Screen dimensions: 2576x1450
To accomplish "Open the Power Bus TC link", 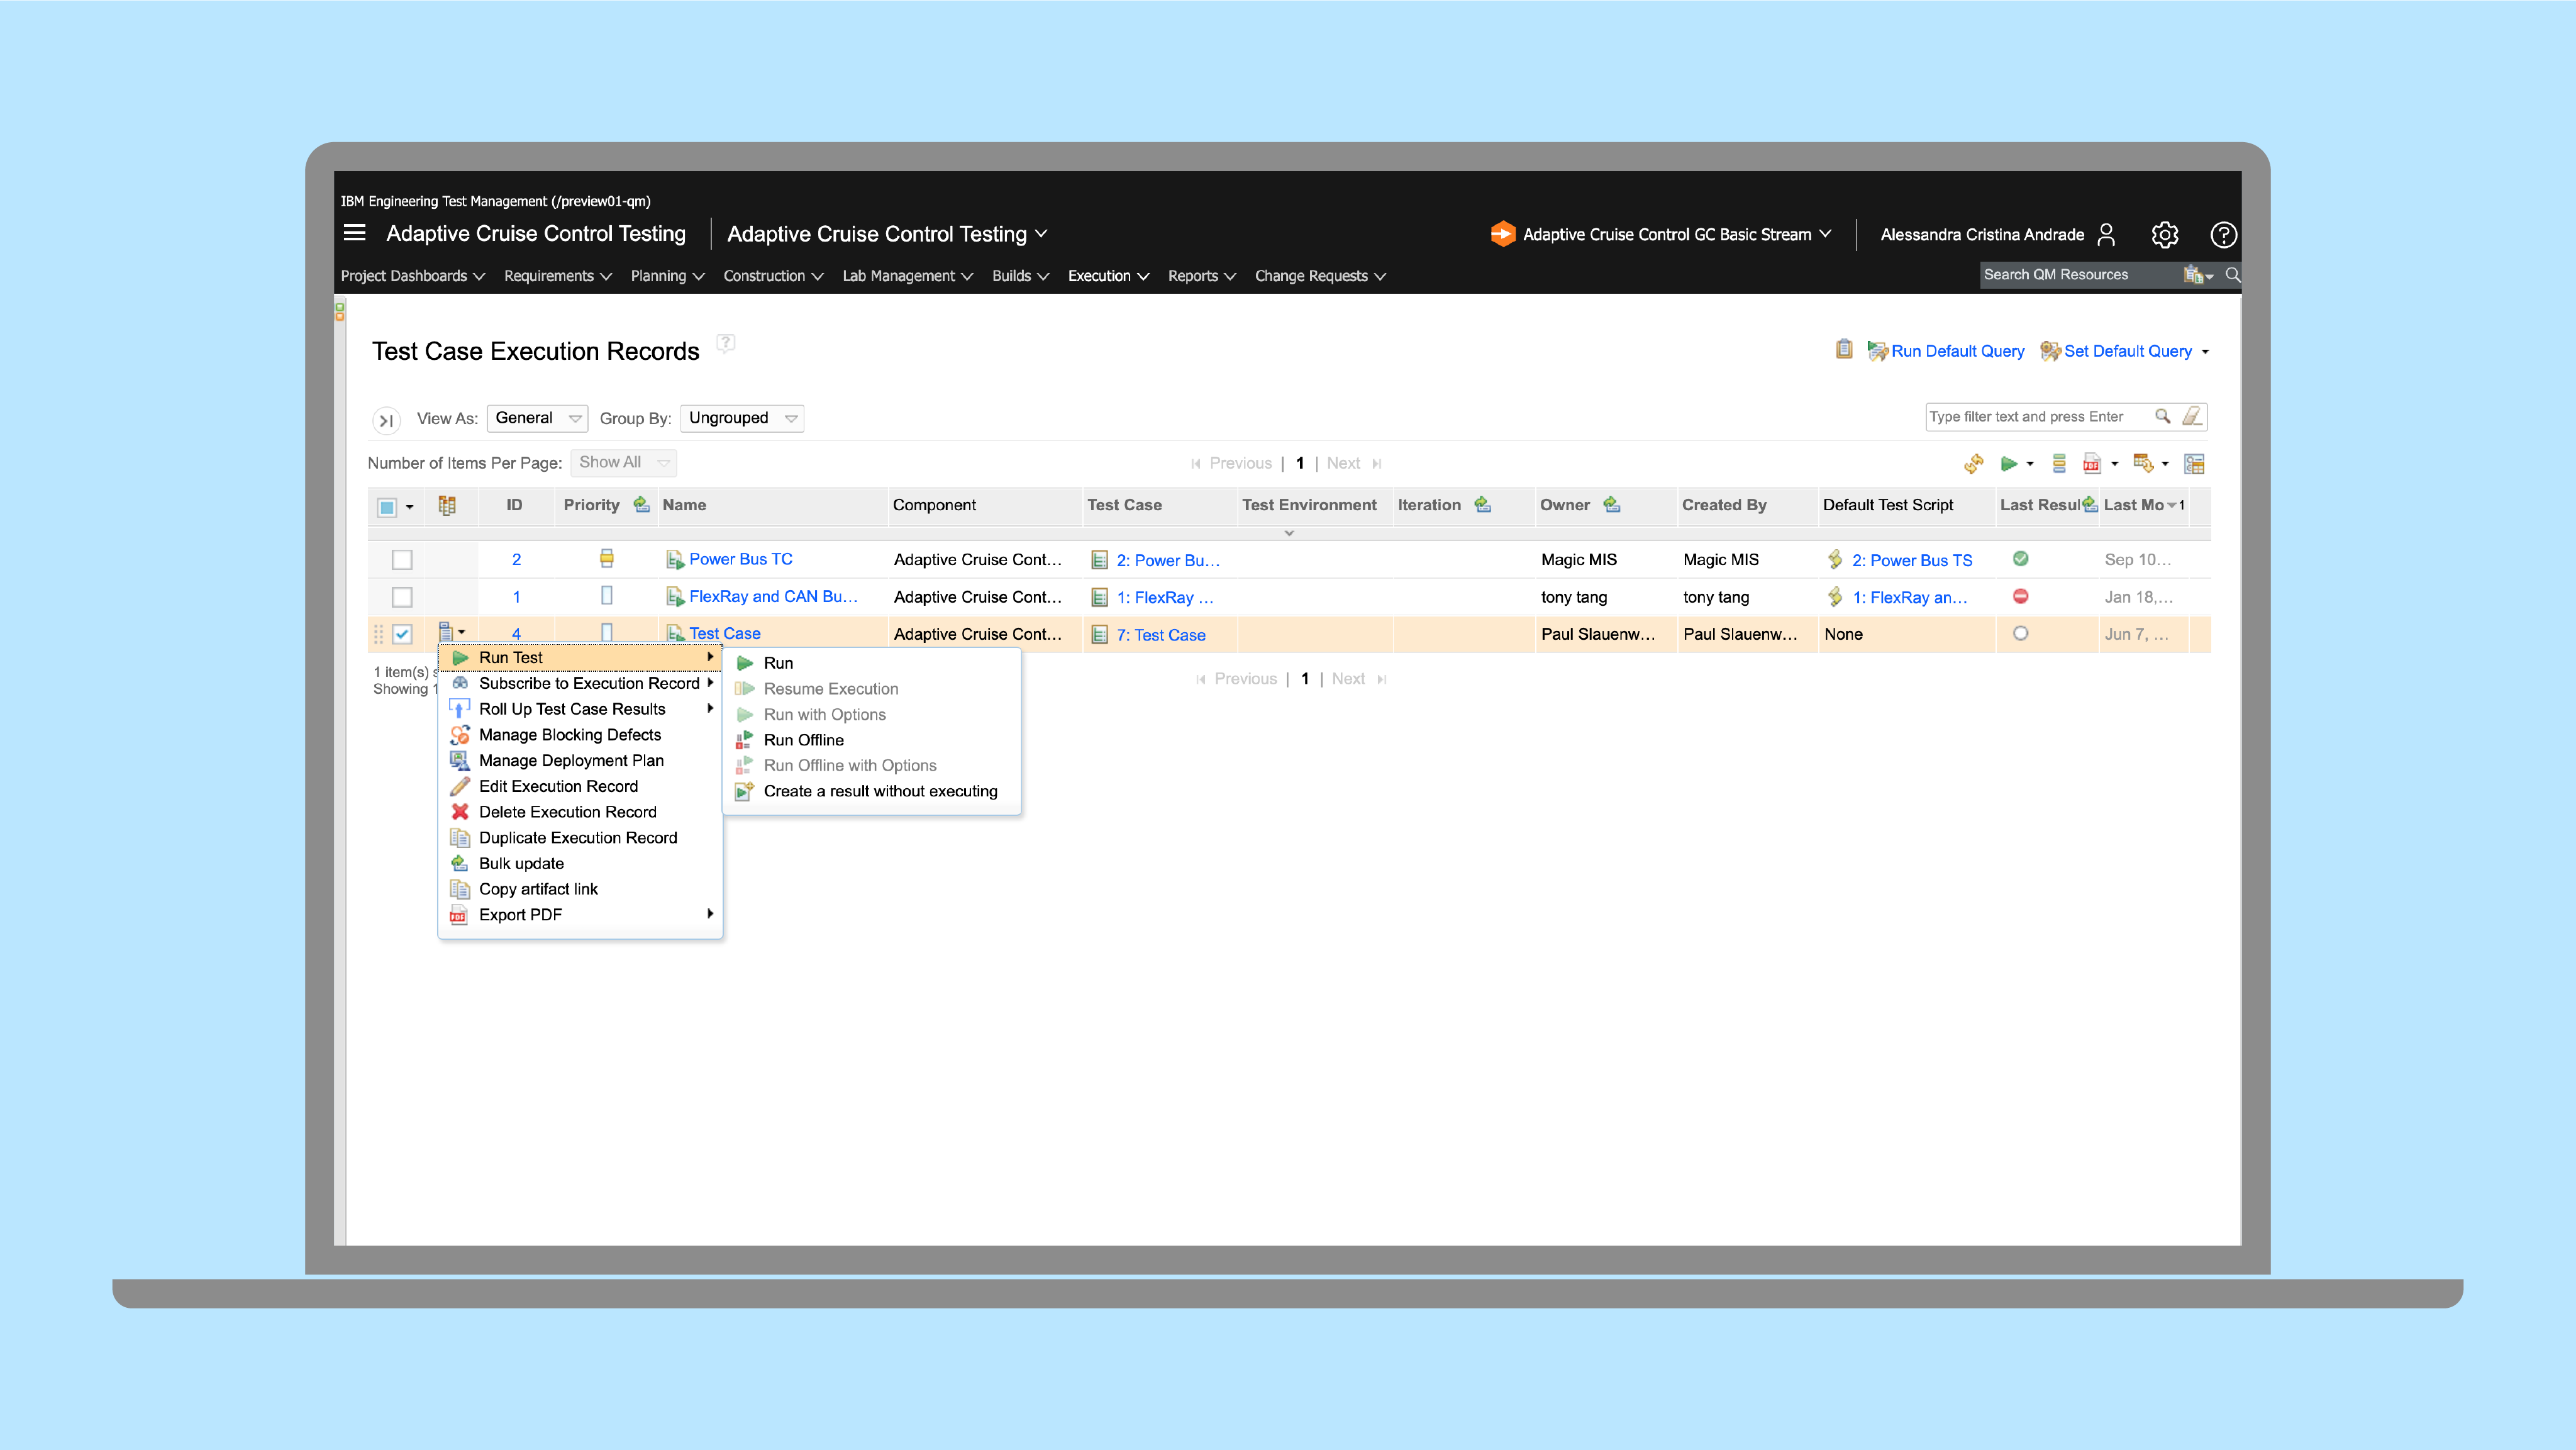I will tap(740, 559).
